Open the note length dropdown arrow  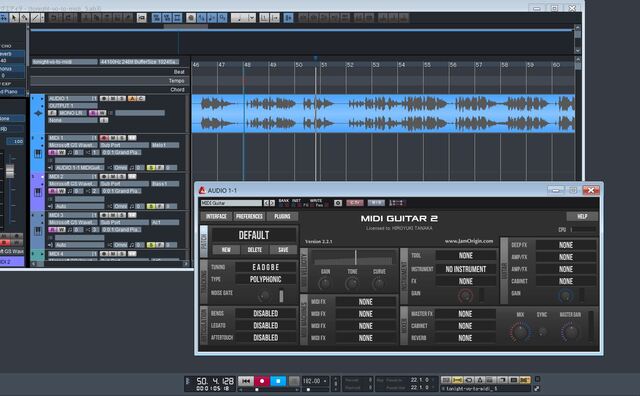(252, 18)
